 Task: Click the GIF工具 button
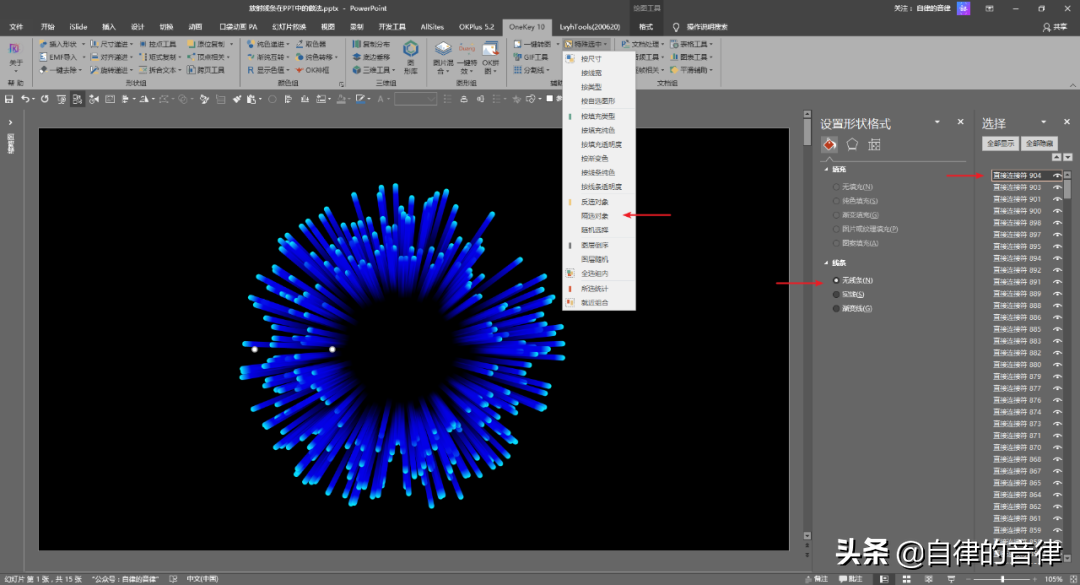531,57
